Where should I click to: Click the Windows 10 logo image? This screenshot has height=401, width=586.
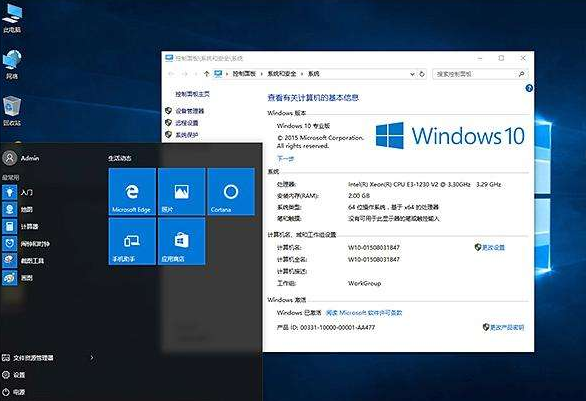point(450,135)
